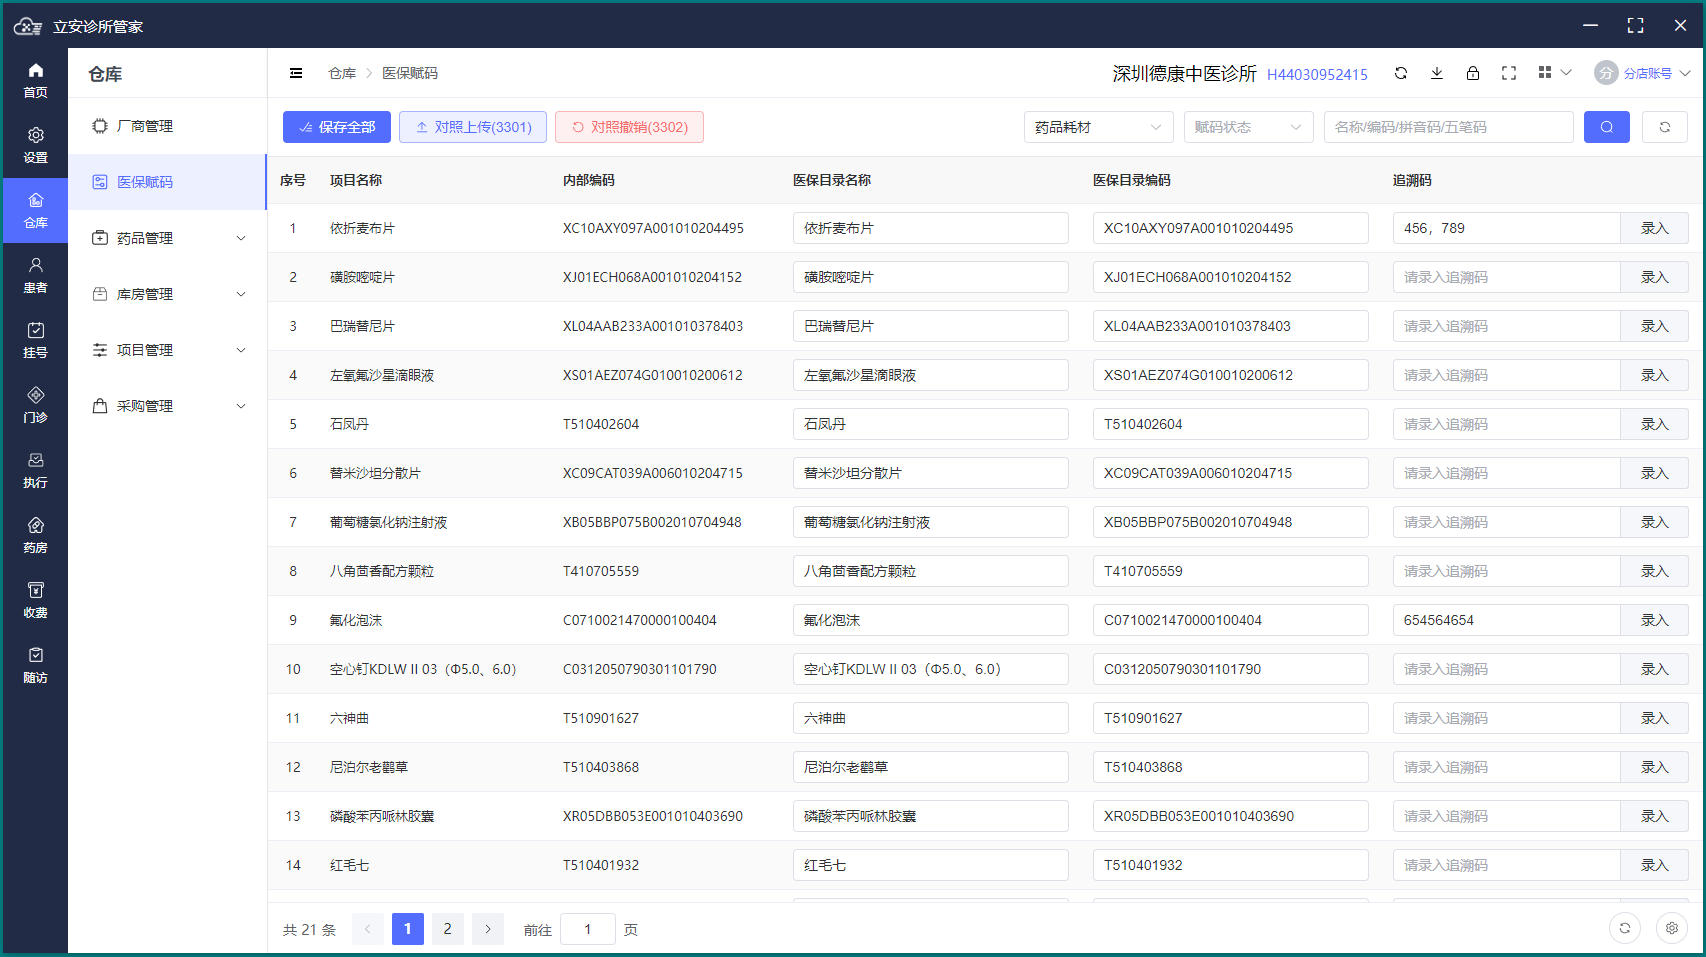This screenshot has width=1706, height=957.
Task: Open the grid apps icon dropdown
Action: (1554, 73)
